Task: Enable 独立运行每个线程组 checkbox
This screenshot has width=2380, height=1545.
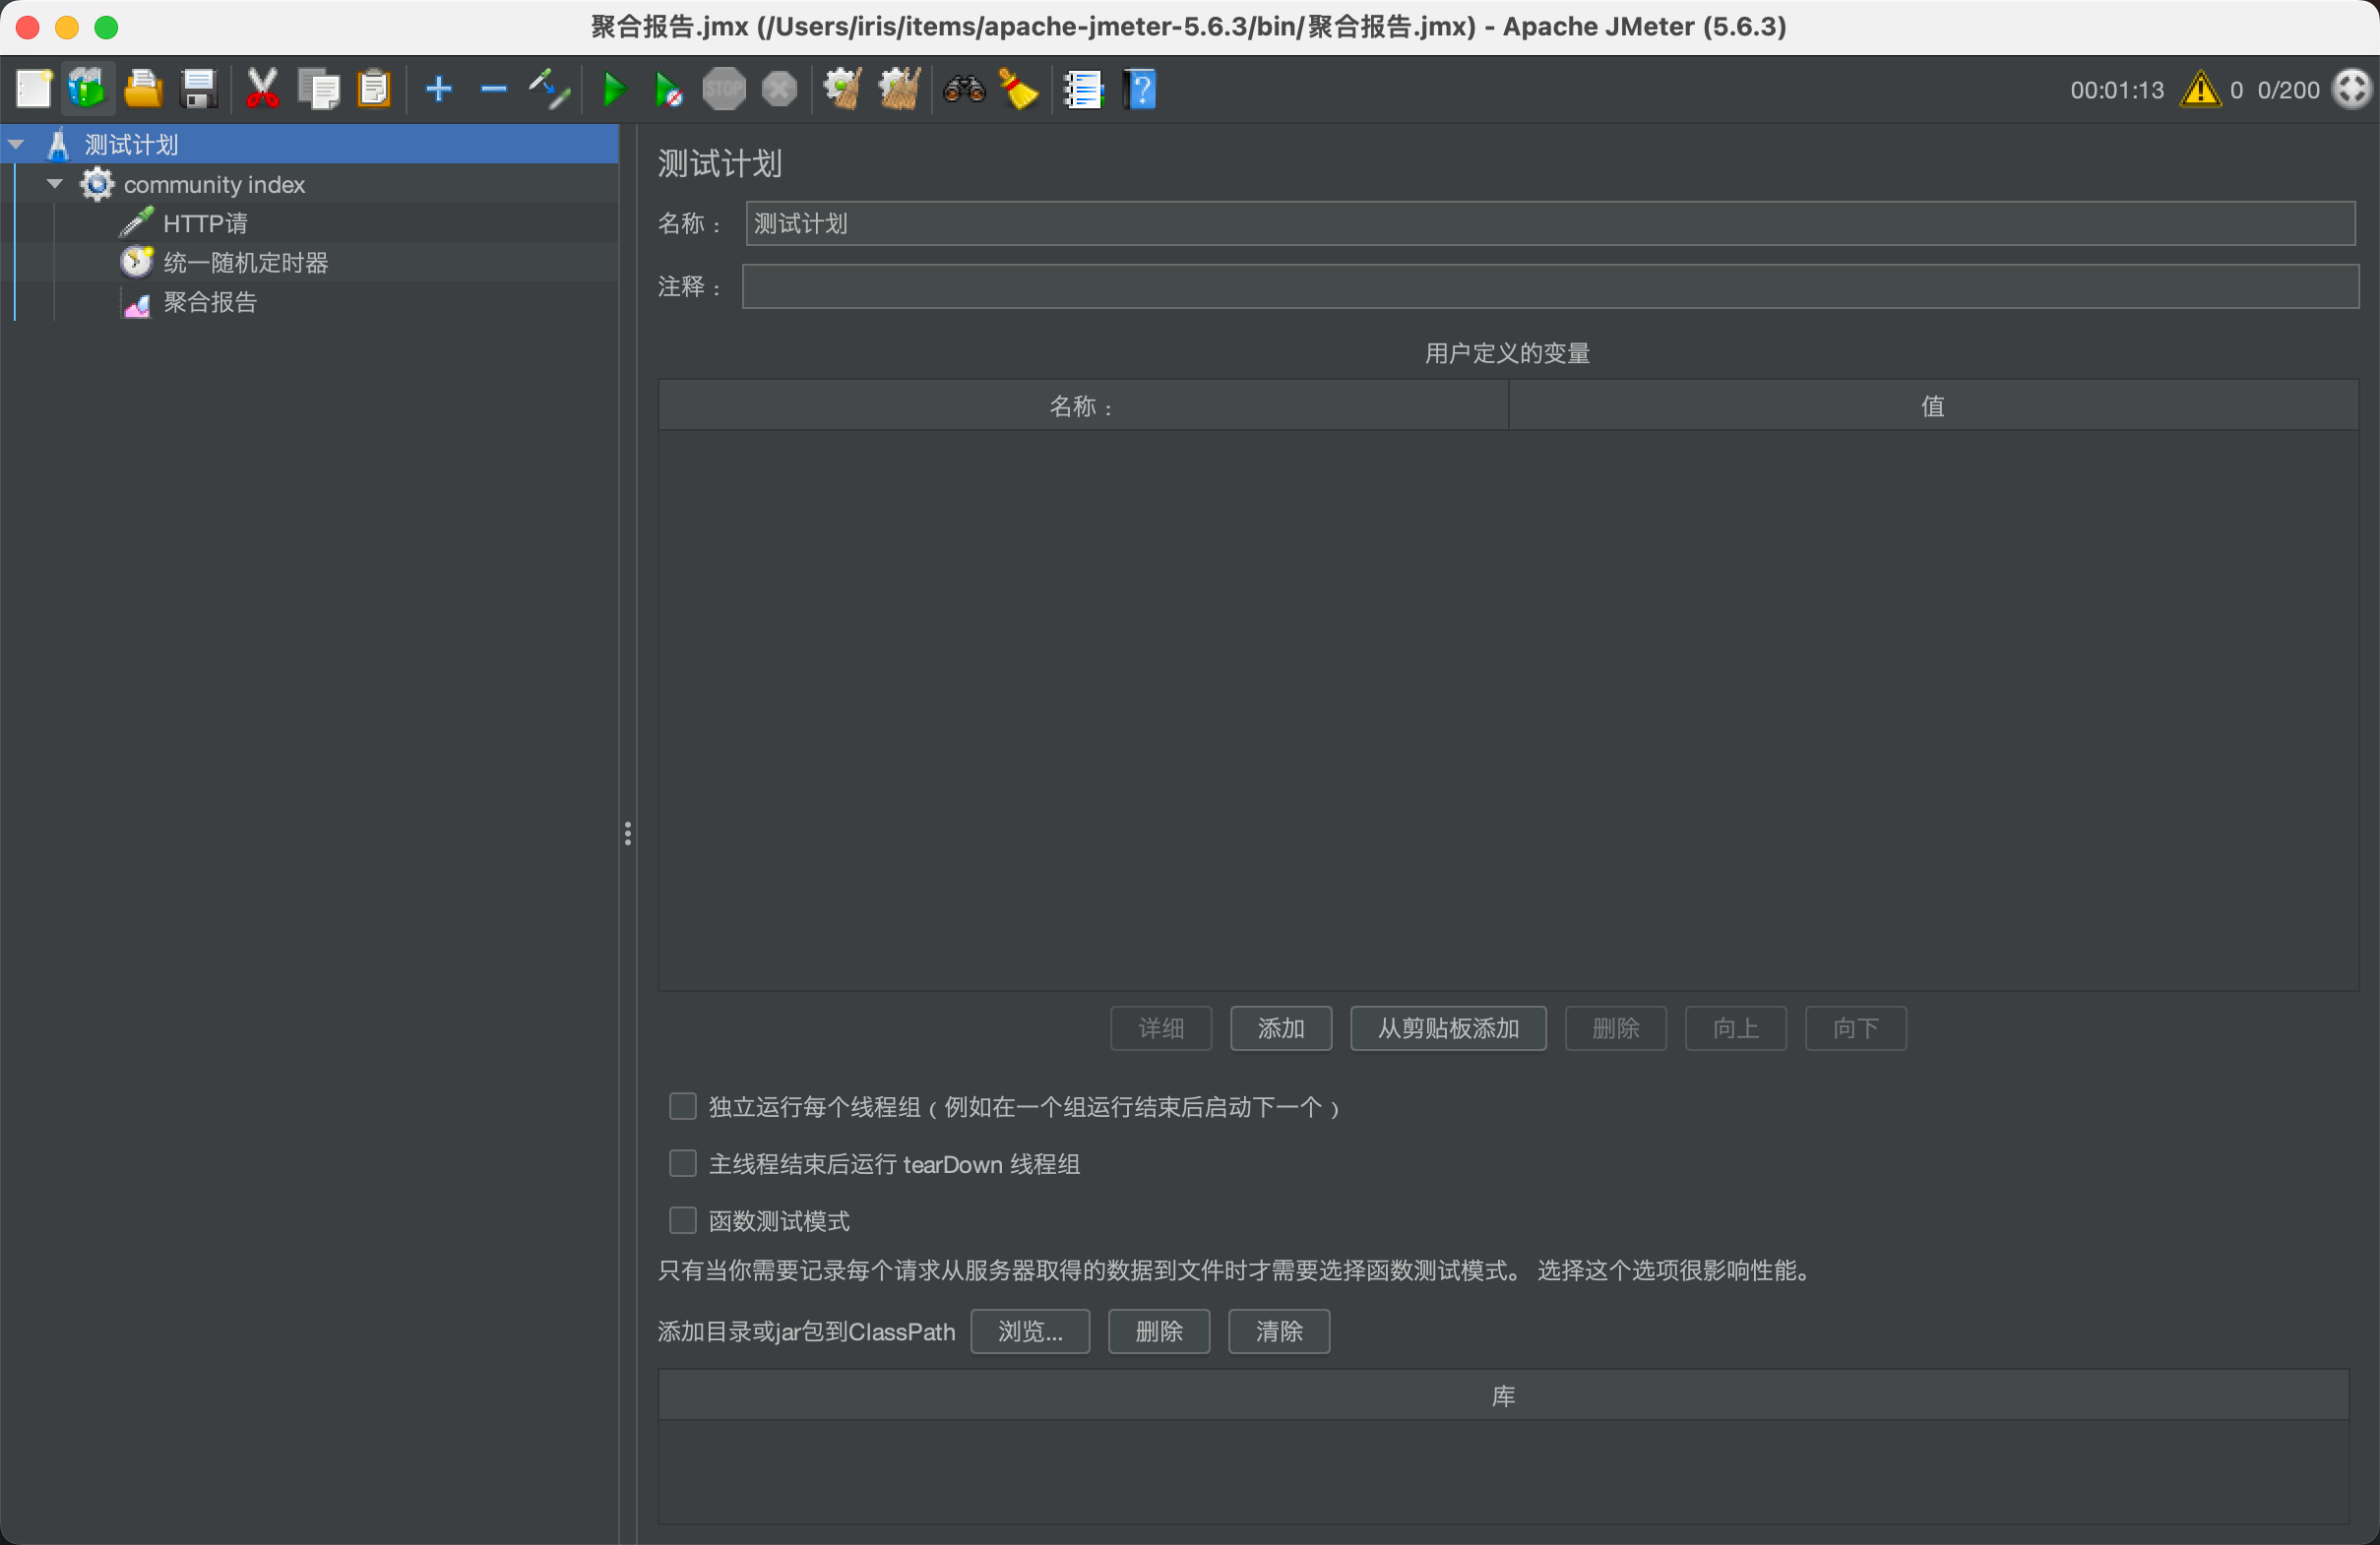Action: point(682,1106)
